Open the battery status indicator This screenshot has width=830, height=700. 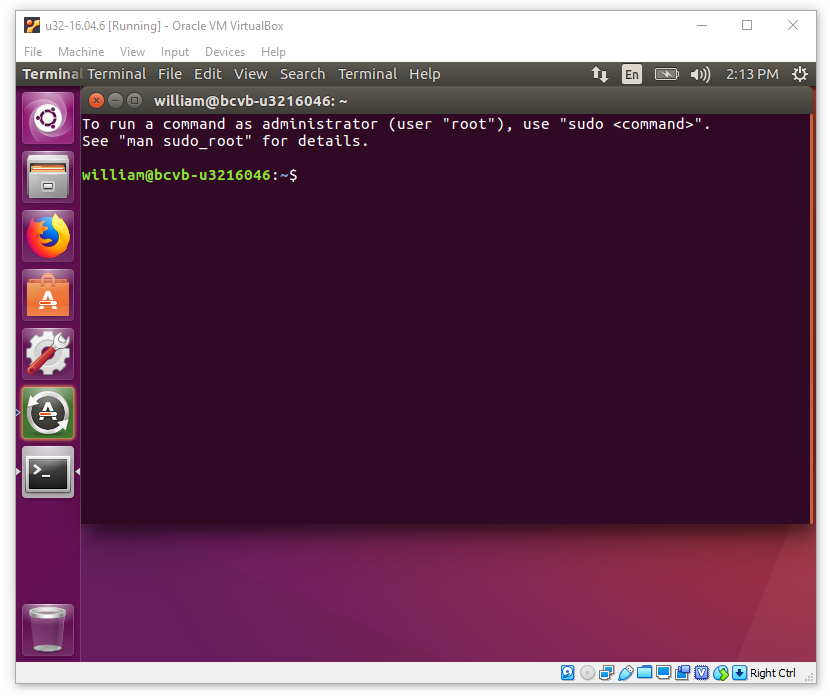coord(666,74)
